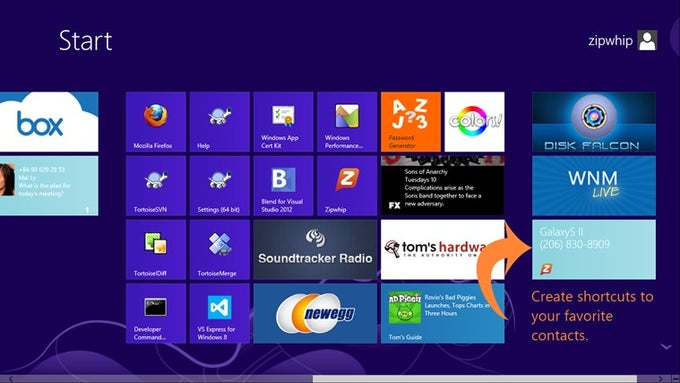Open the FX Sons of Anarchy tile
Image resolution: width=680 pixels, height=383 pixels.
coord(443,186)
